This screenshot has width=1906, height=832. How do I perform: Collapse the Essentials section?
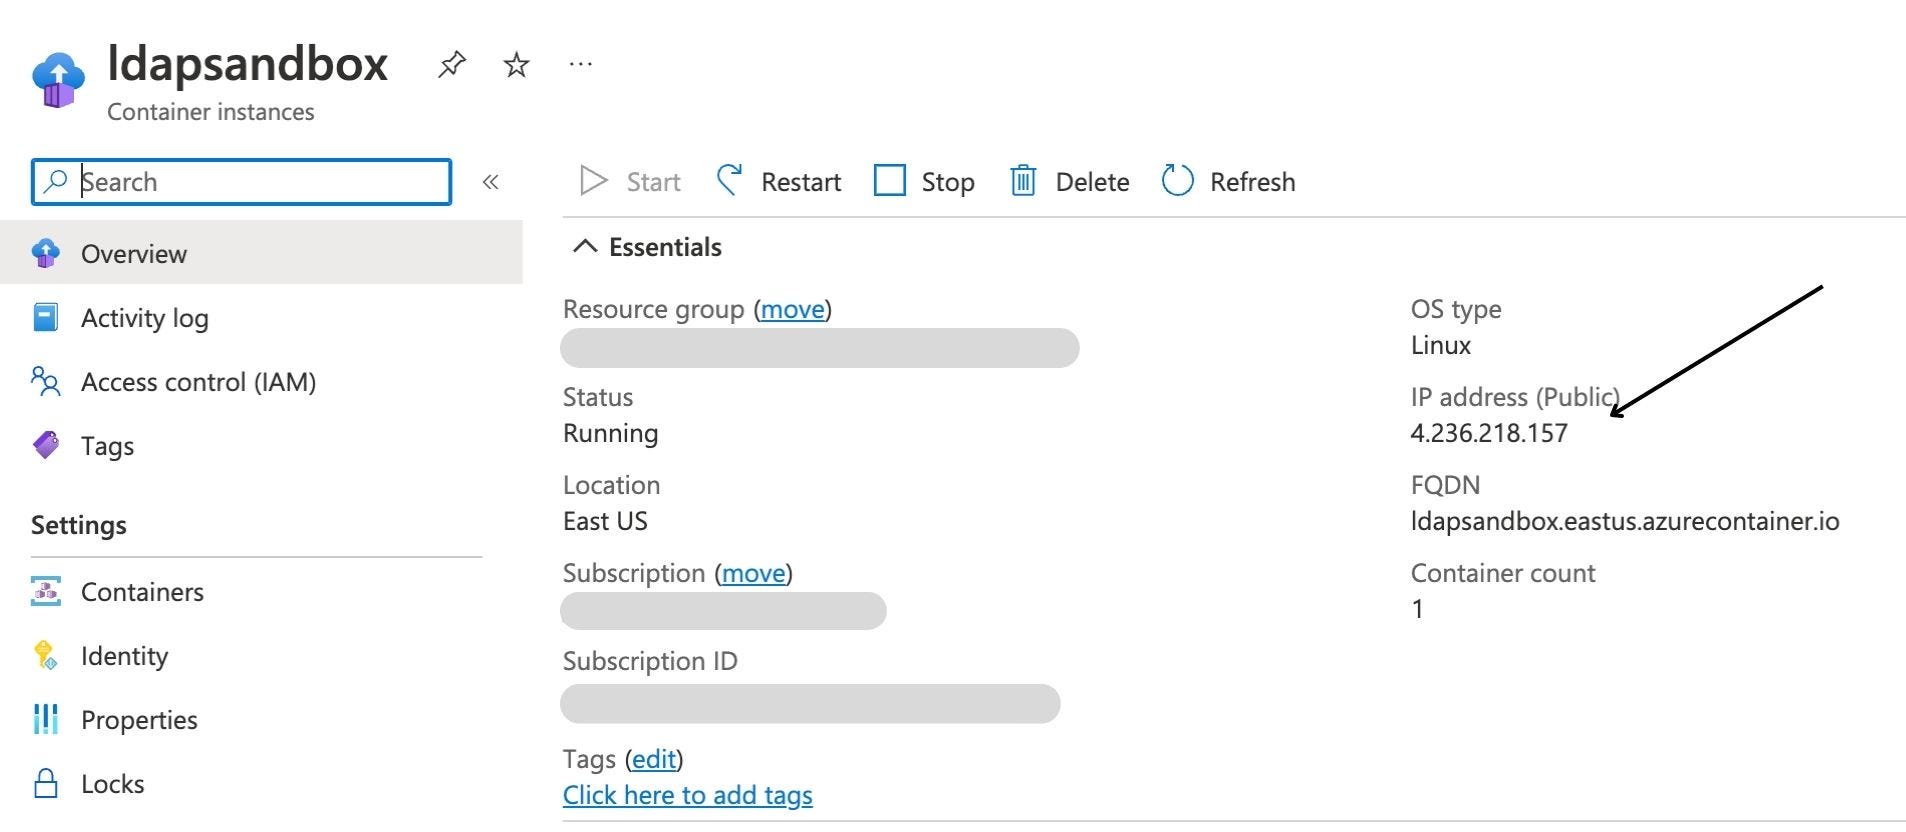tap(585, 247)
